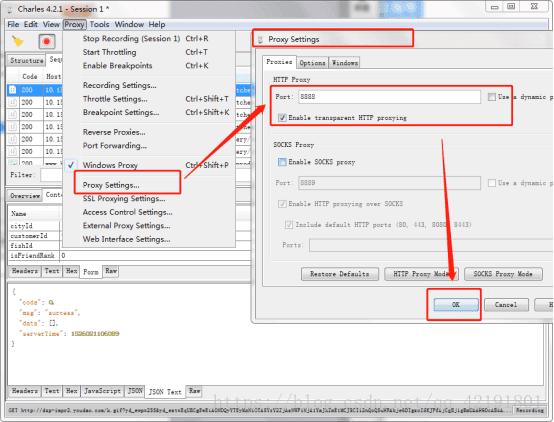Click the HTTP Proxy Port field
Screen dimensions: 554x422
(x=389, y=96)
